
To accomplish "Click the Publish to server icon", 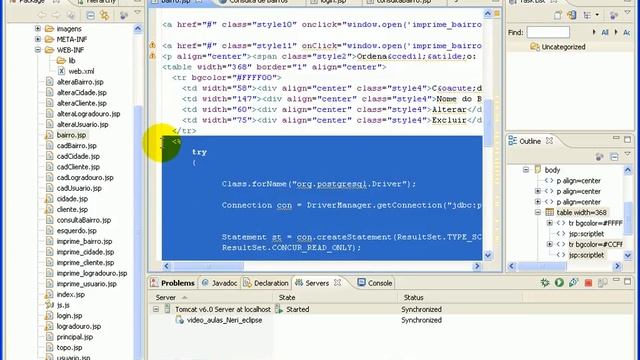I will tap(602, 282).
